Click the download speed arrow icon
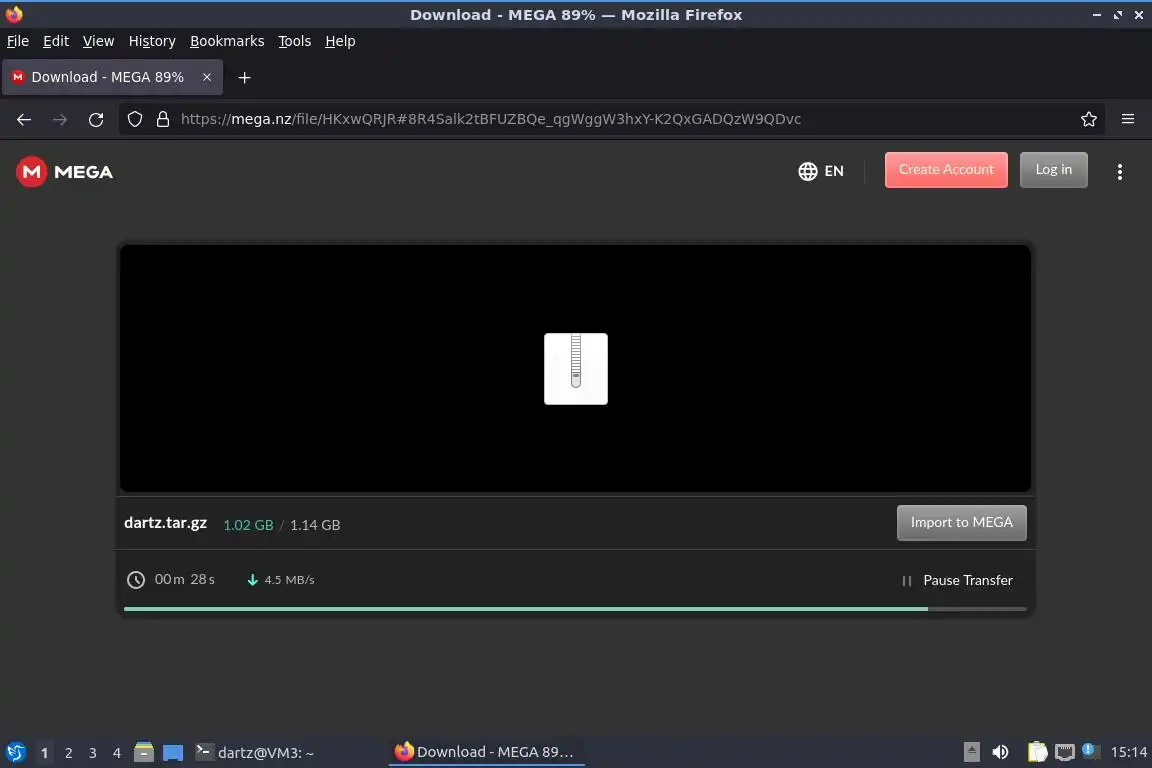Image resolution: width=1152 pixels, height=768 pixels. click(252, 580)
